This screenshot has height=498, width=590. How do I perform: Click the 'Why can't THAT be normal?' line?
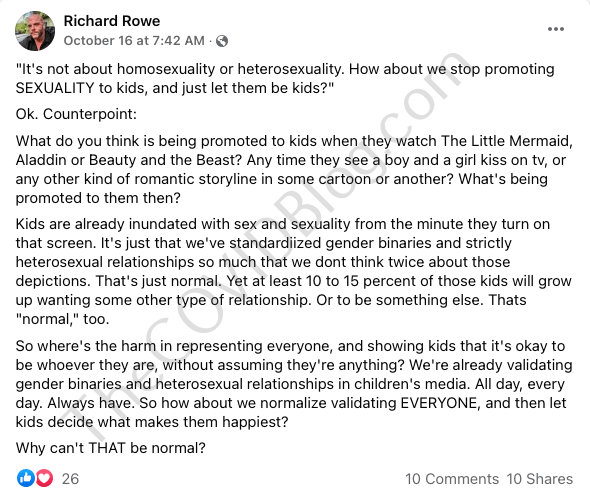click(x=111, y=448)
